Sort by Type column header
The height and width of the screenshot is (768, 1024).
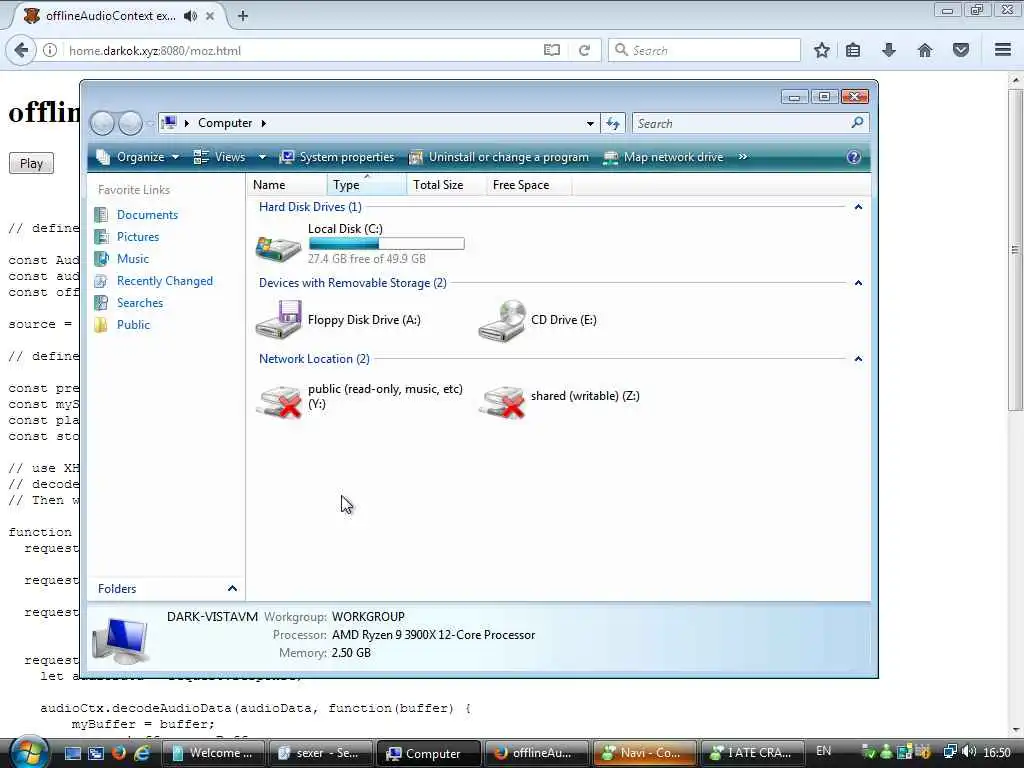point(366,185)
